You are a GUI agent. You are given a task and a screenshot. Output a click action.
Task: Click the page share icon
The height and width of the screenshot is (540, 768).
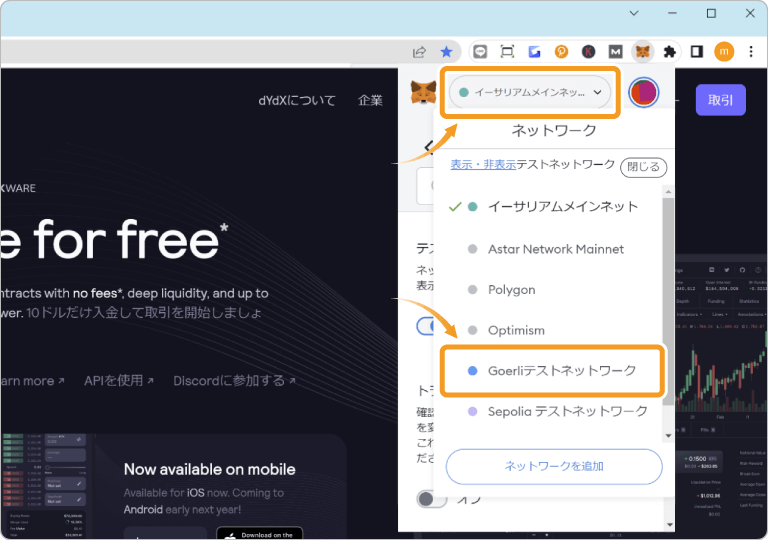click(x=419, y=51)
